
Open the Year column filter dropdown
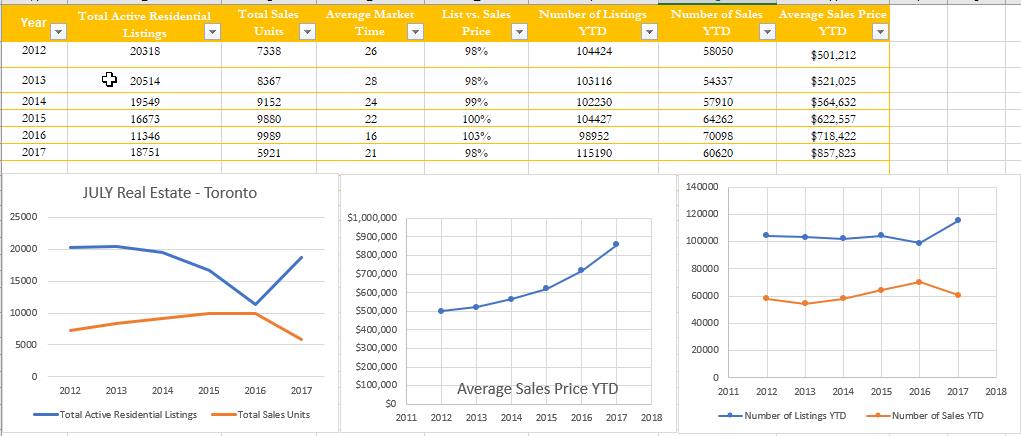[57, 33]
